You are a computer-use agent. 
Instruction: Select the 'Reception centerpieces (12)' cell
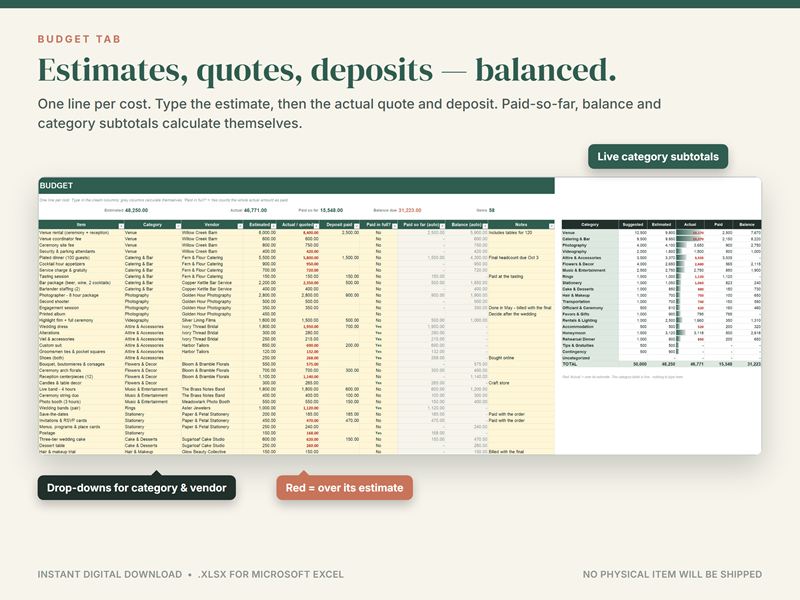coord(81,377)
